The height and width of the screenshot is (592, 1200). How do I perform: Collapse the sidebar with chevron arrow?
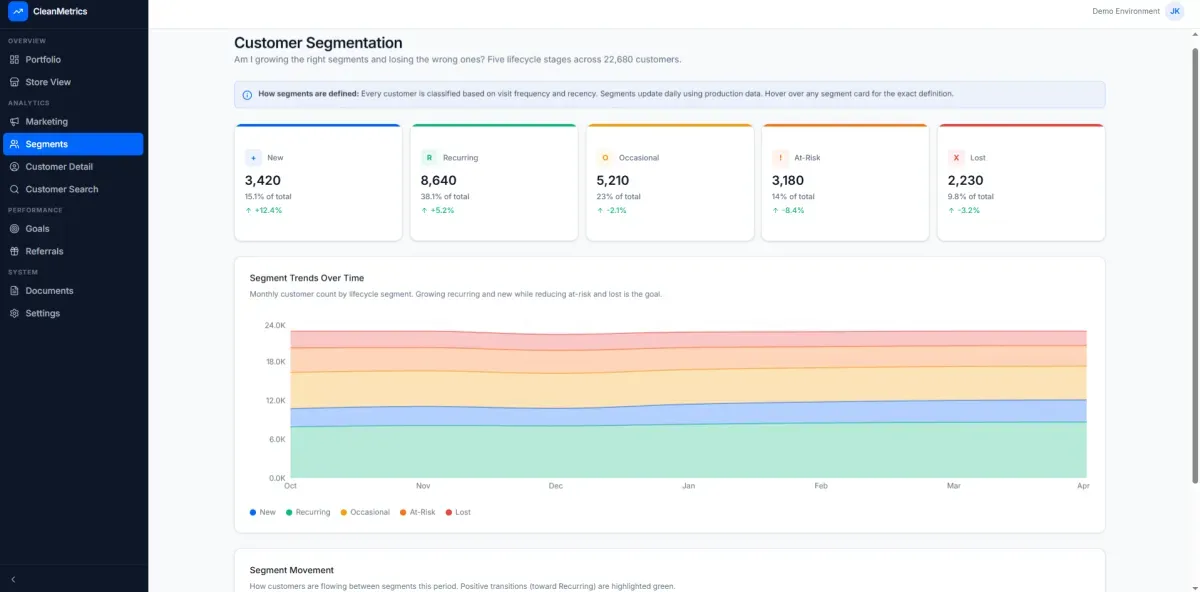pyautogui.click(x=13, y=579)
